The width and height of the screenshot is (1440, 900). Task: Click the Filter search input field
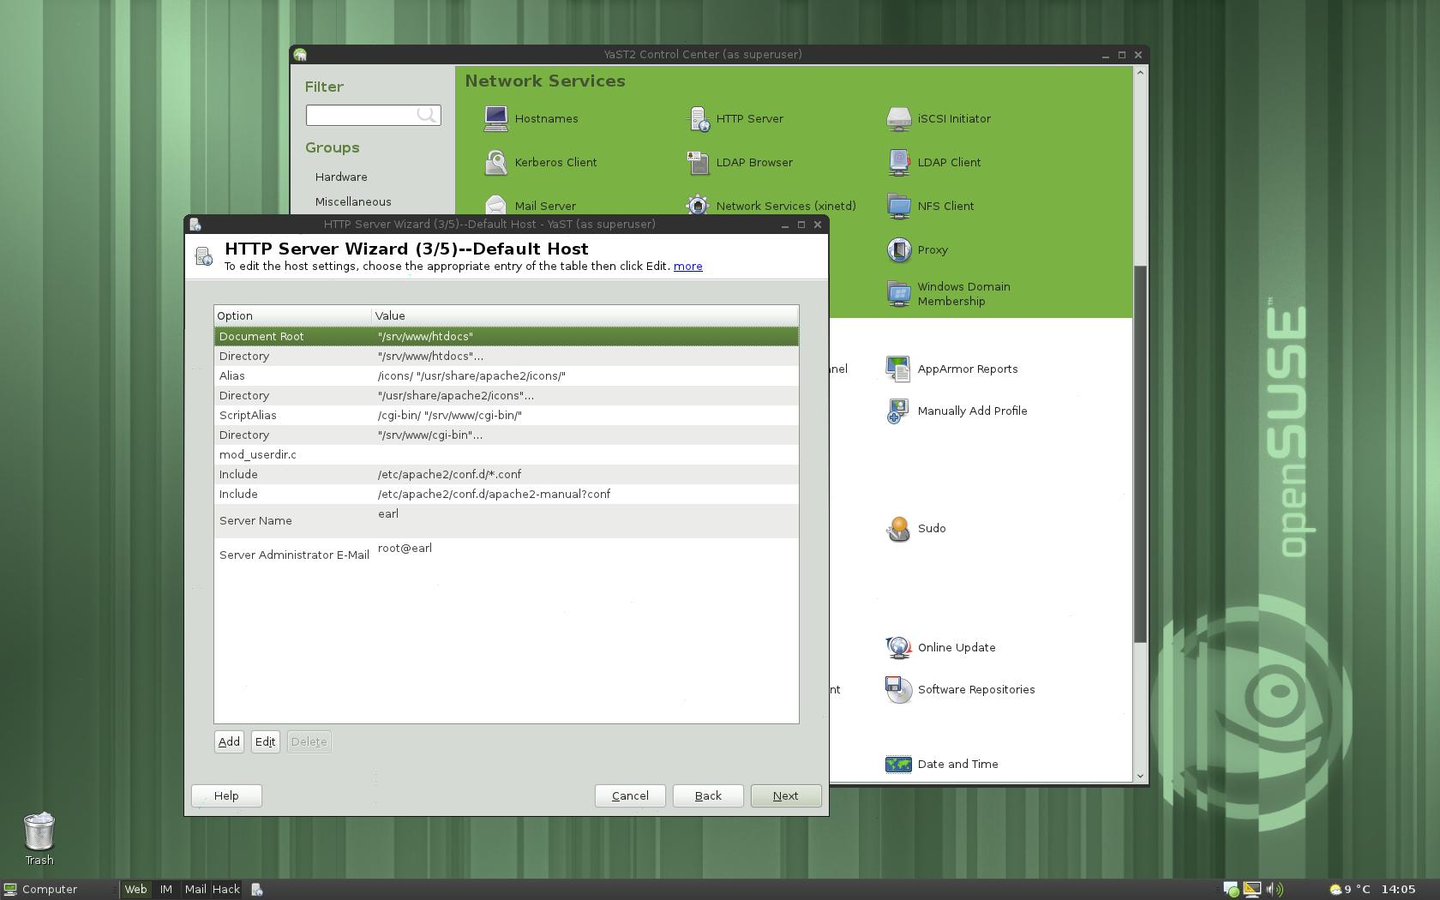[x=373, y=115]
